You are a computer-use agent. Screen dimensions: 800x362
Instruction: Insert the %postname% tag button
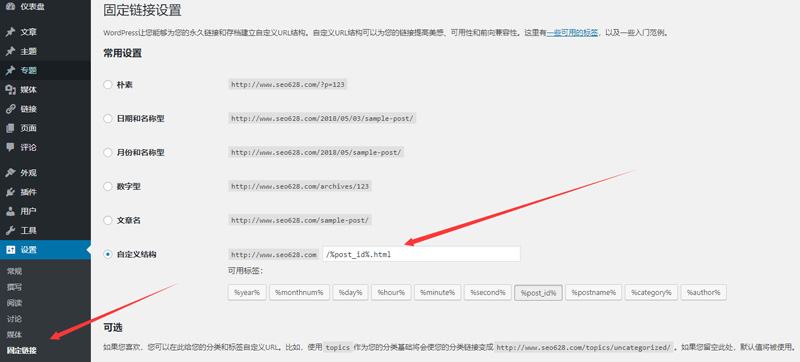(593, 293)
